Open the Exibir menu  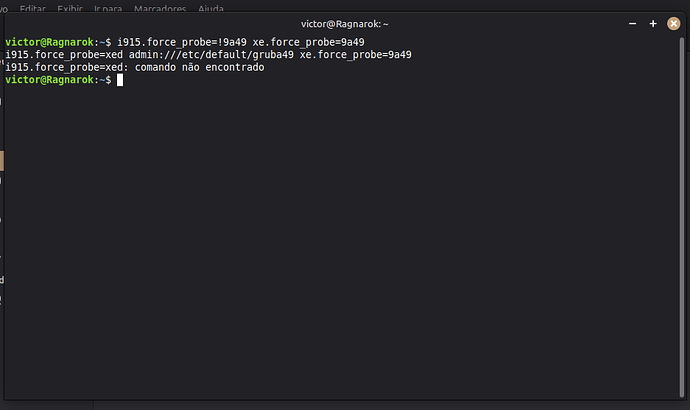point(70,8)
